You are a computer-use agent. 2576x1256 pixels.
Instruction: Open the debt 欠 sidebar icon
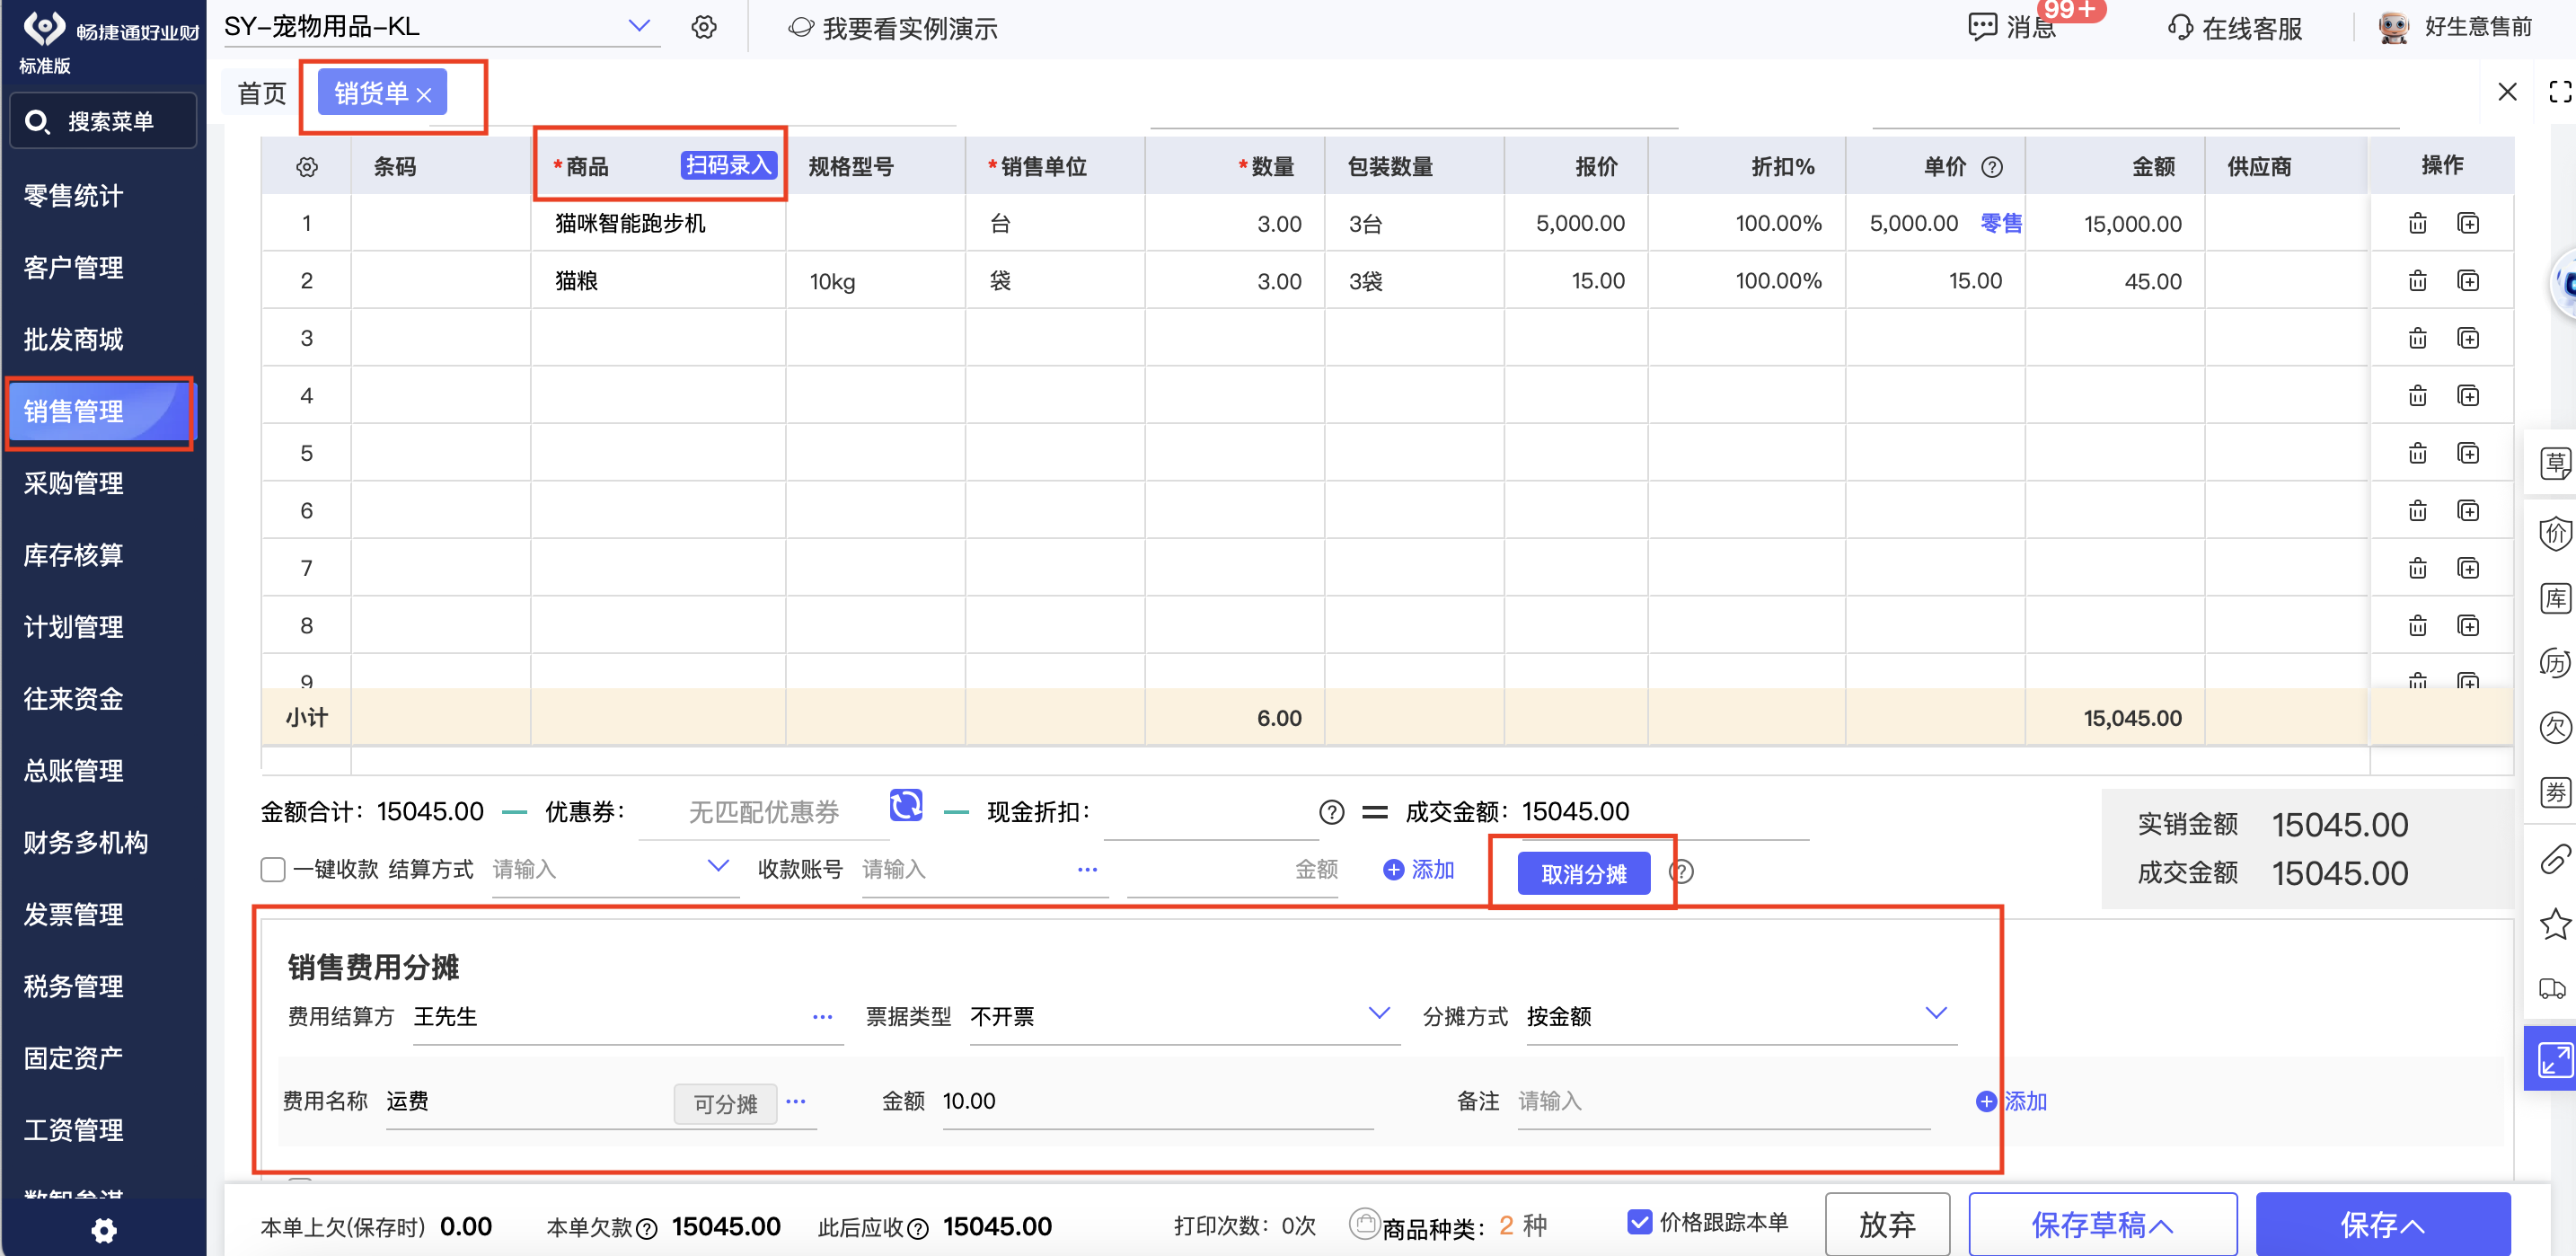point(2555,727)
